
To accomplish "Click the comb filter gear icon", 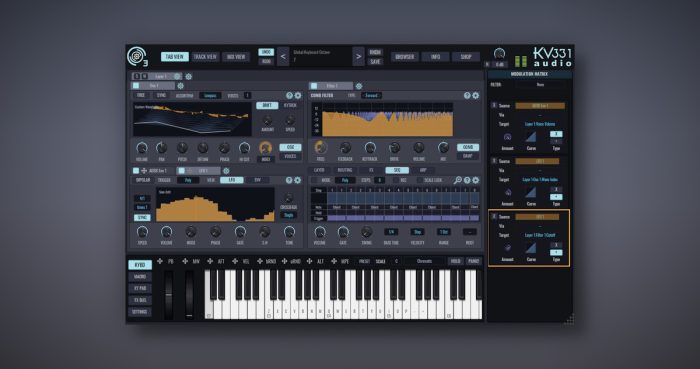I will pos(475,95).
